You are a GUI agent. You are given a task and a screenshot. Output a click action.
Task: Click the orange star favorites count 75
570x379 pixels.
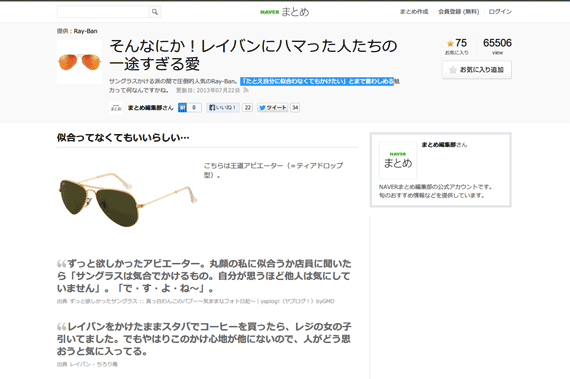tap(457, 43)
